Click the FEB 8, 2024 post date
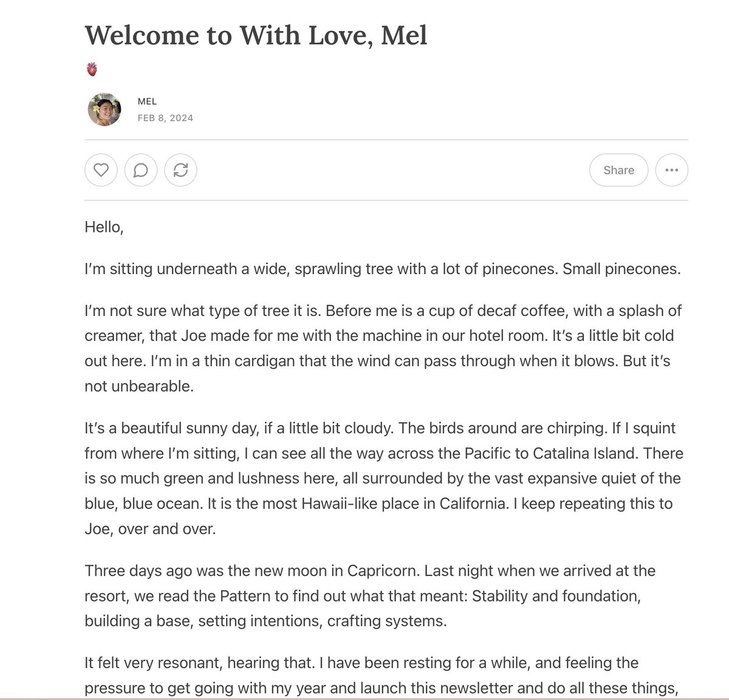This screenshot has height=700, width=729. tap(165, 118)
